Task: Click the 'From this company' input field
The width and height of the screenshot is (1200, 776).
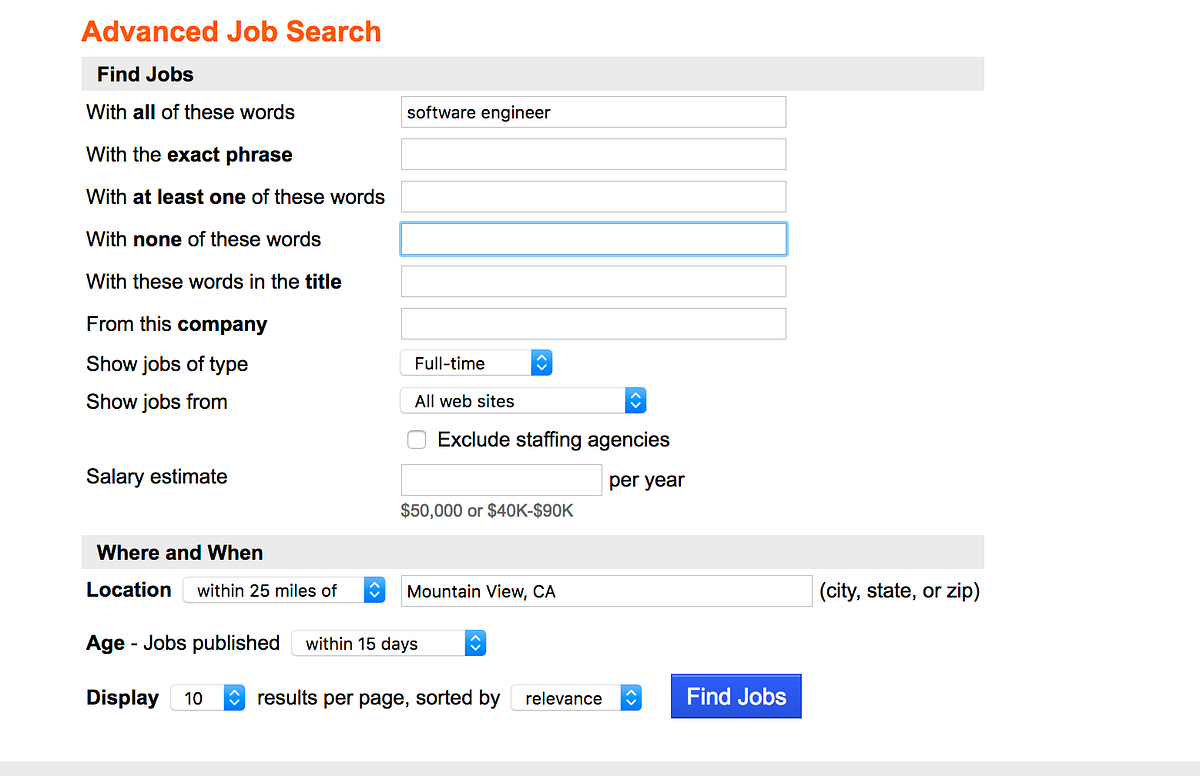Action: click(x=593, y=324)
